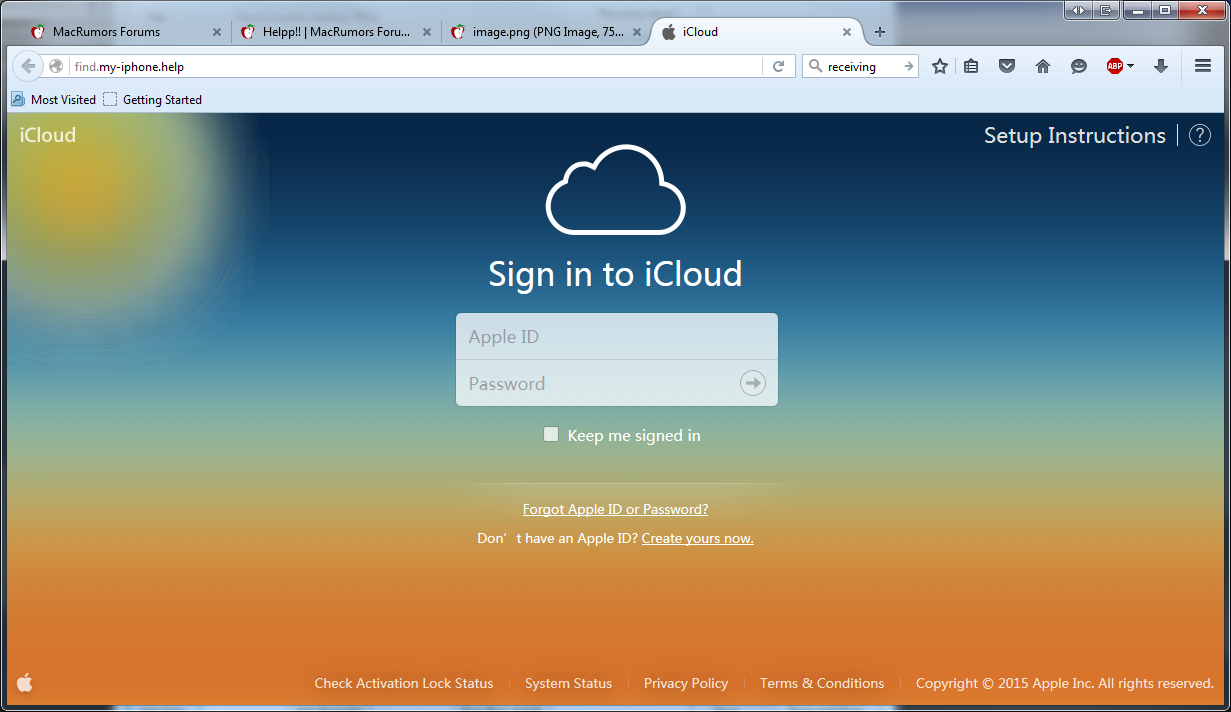1231x712 pixels.
Task: Click the URL address bar
Action: pyautogui.click(x=415, y=67)
